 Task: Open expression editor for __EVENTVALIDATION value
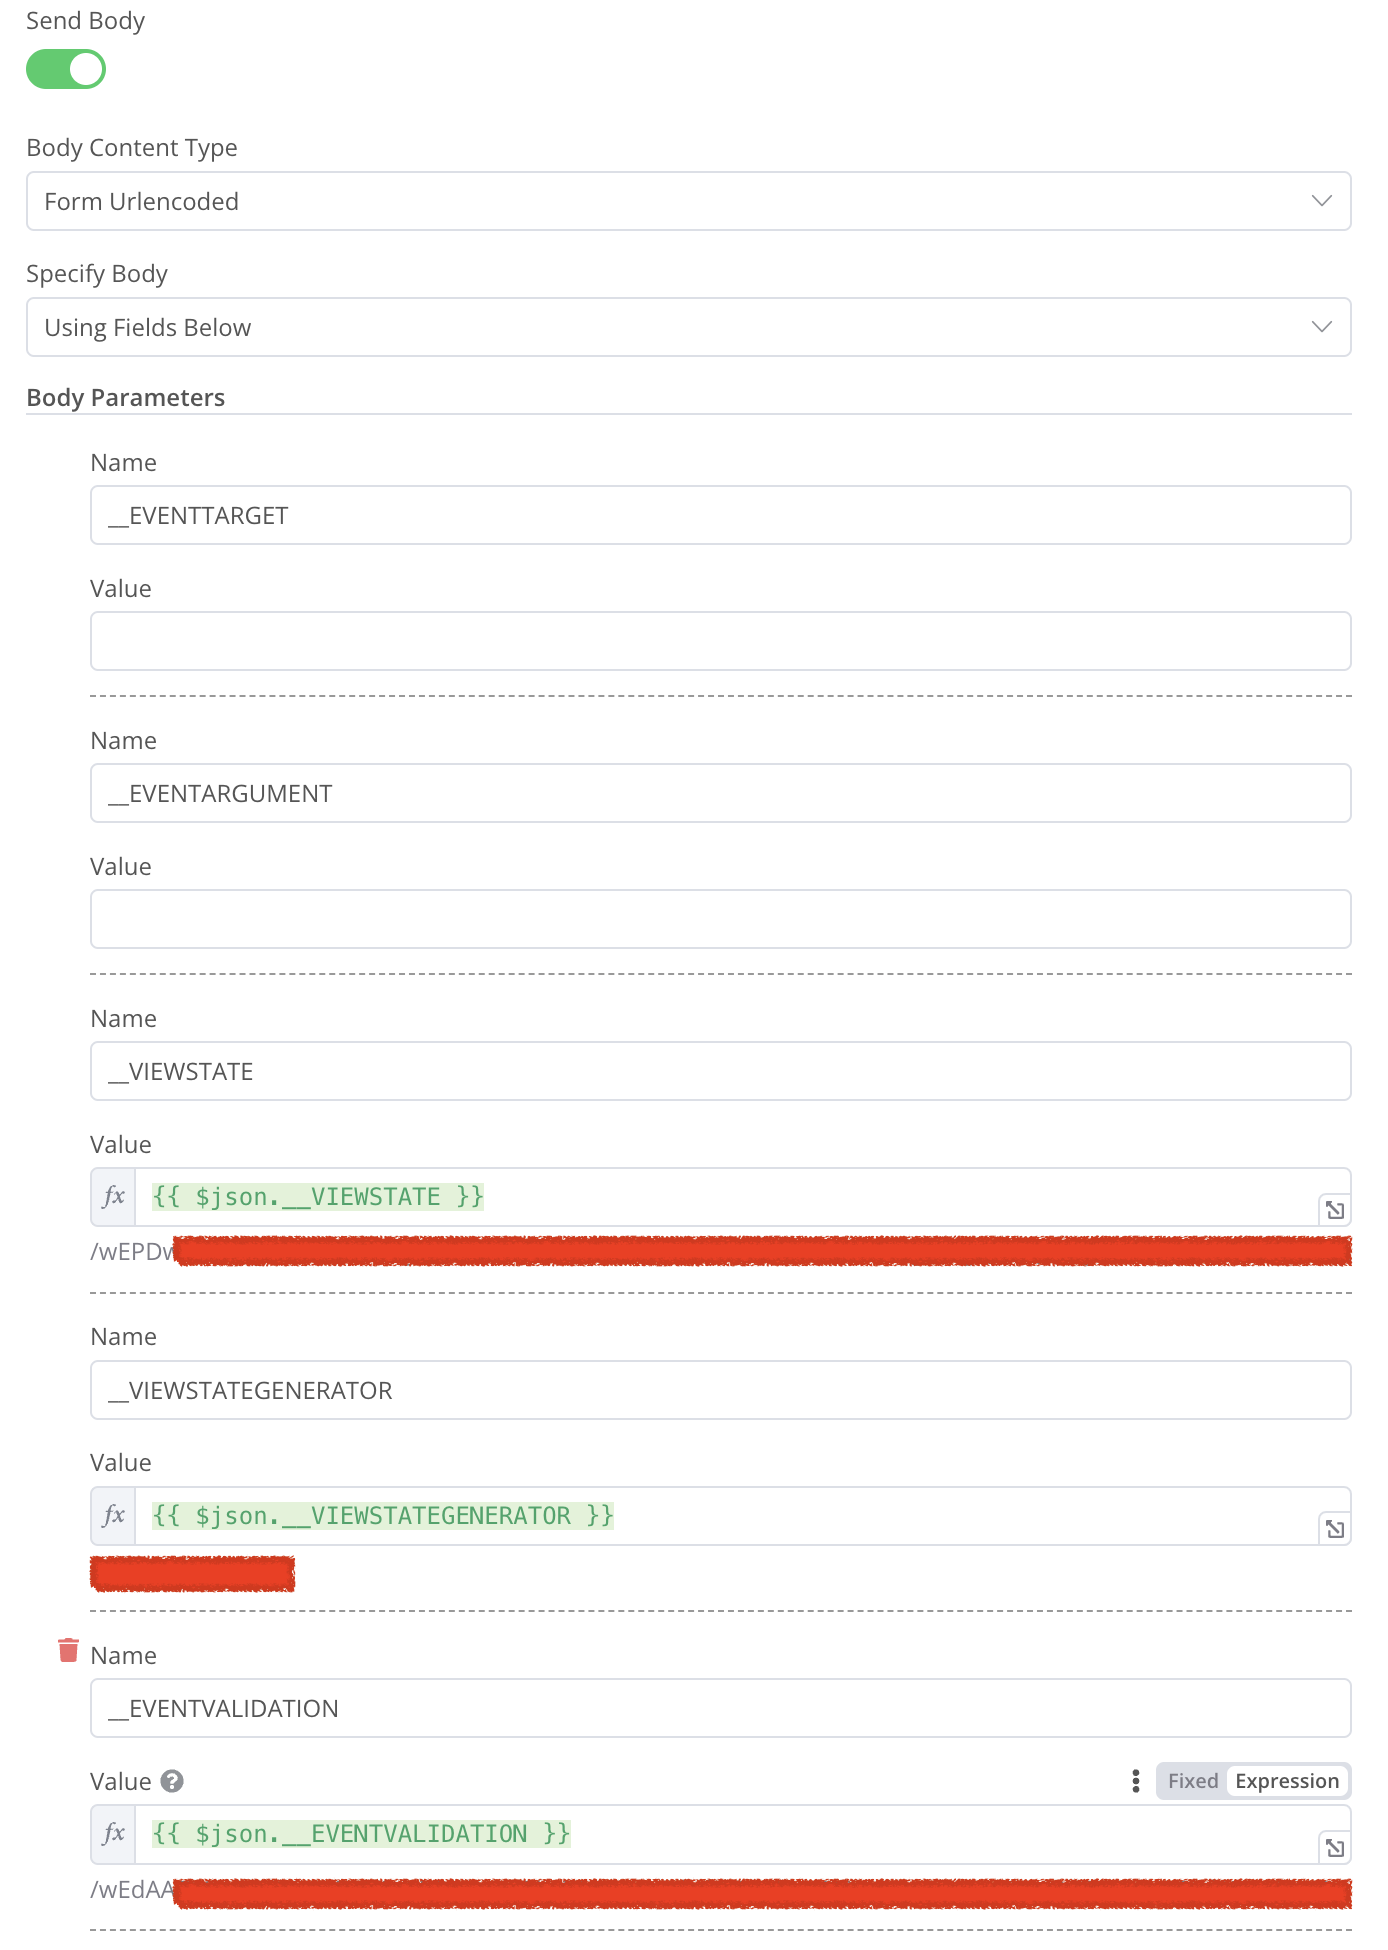click(1334, 1848)
